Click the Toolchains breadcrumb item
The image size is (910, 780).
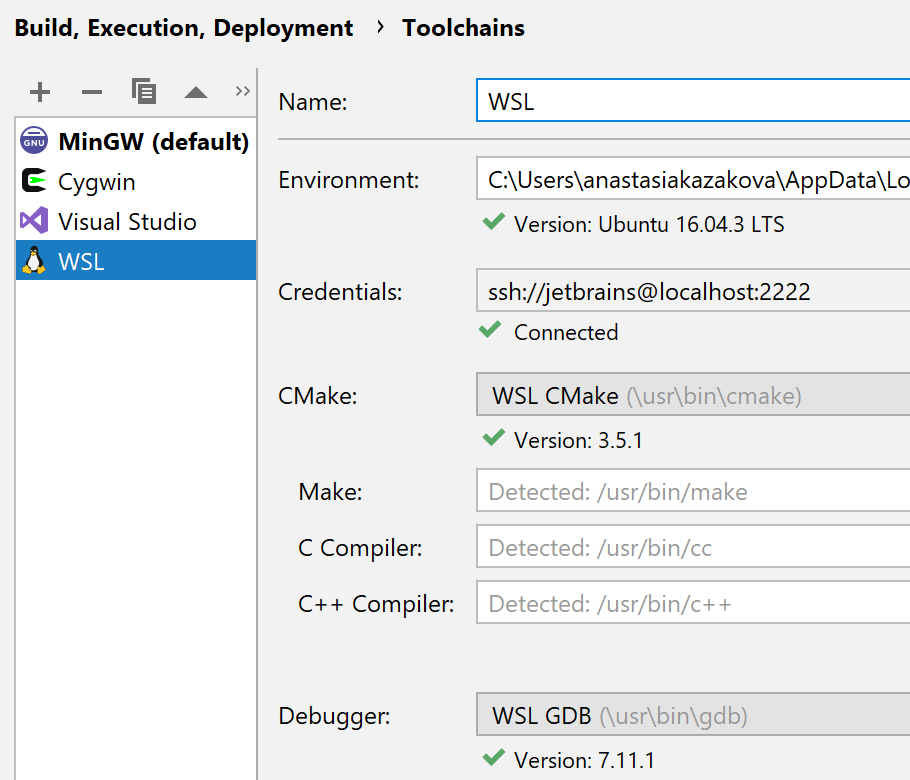coord(463,27)
